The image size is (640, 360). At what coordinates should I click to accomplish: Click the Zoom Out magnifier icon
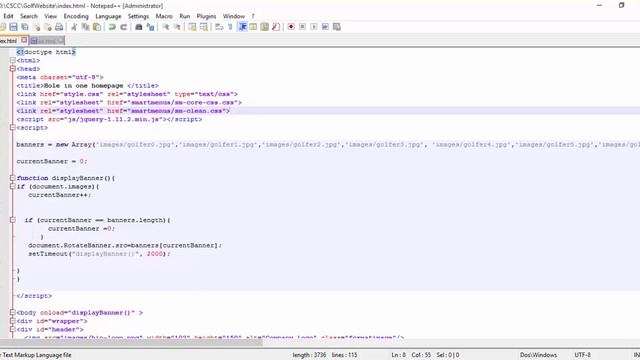[x=177, y=27]
